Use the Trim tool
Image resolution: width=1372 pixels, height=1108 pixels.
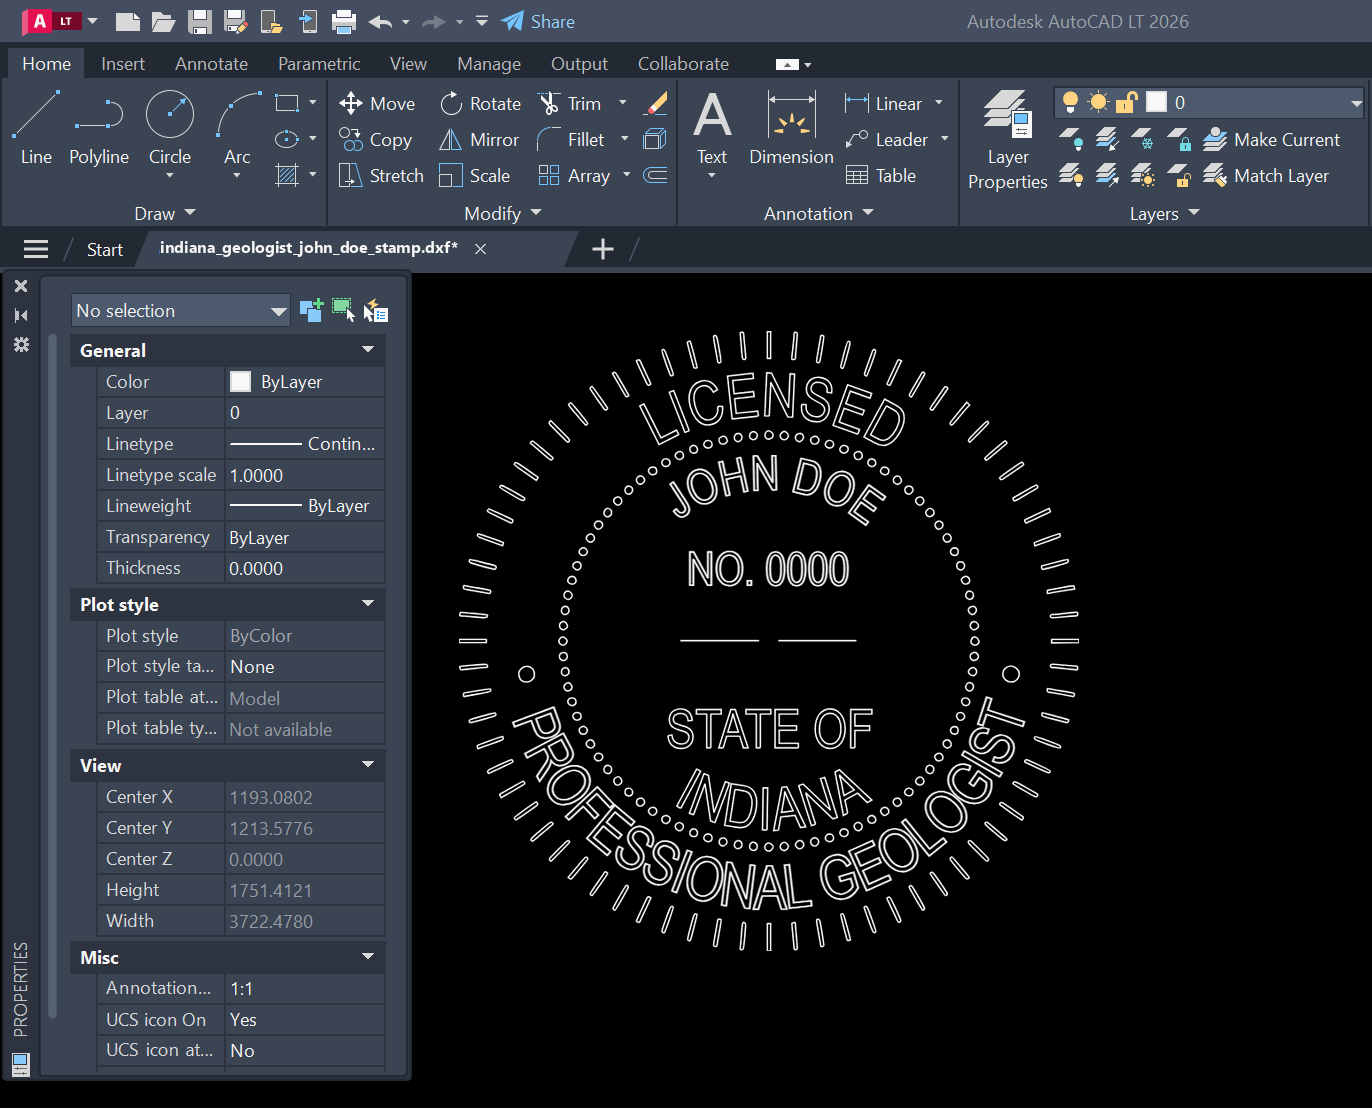(570, 103)
